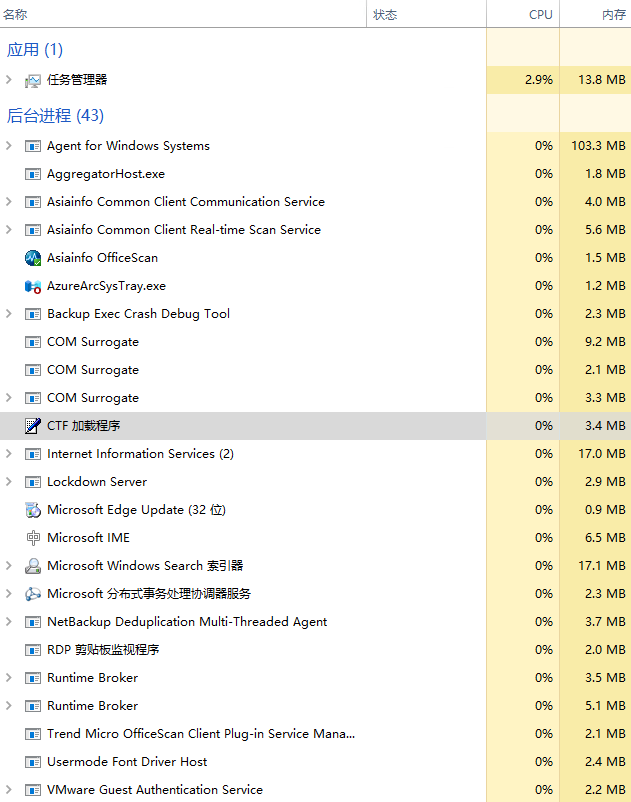
Task: Click the 2.9% CPU value
Action: [539, 80]
